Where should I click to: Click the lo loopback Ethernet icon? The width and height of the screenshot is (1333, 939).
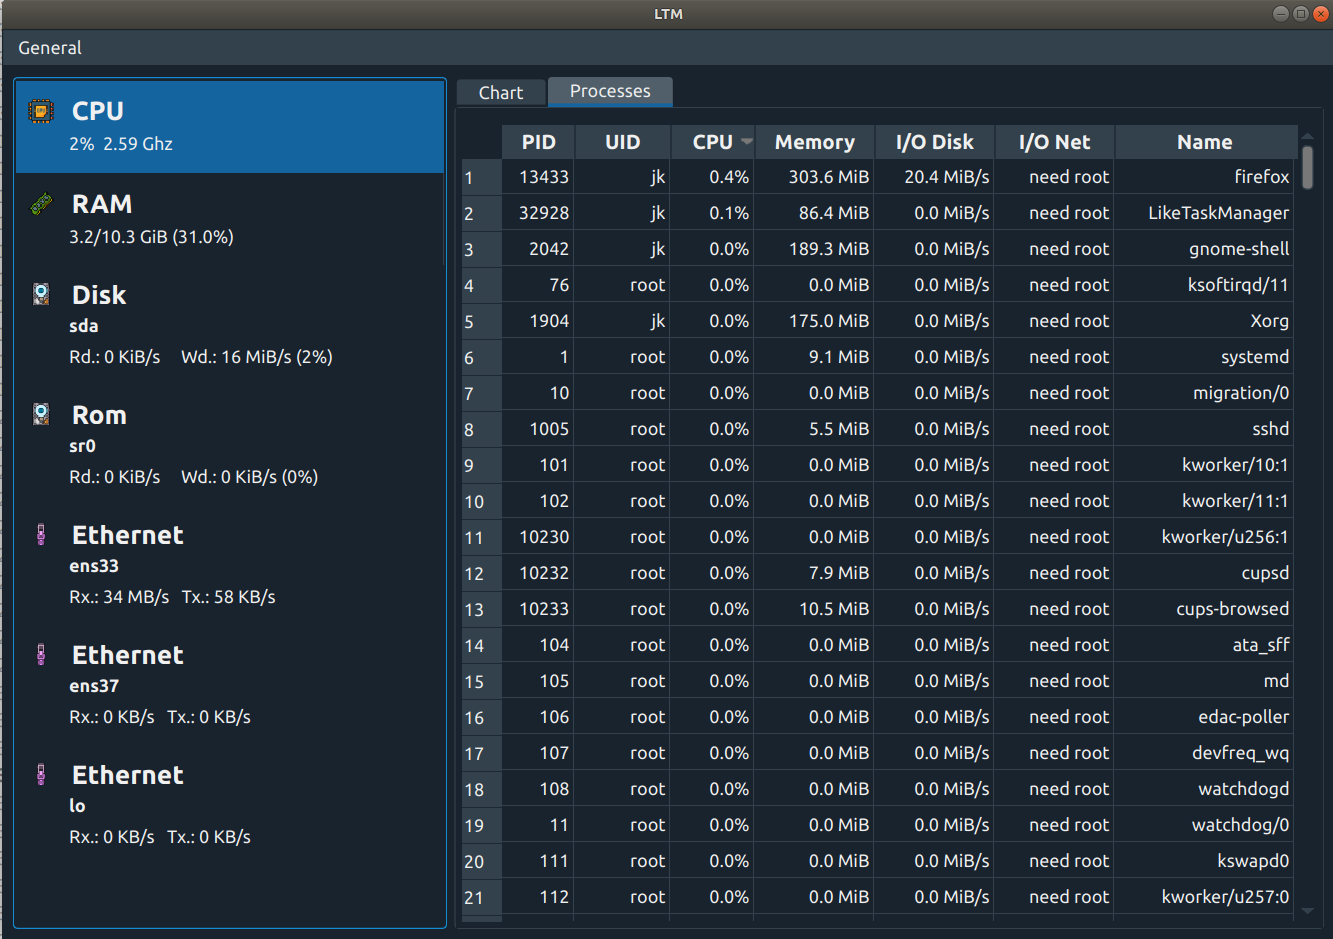[x=41, y=775]
